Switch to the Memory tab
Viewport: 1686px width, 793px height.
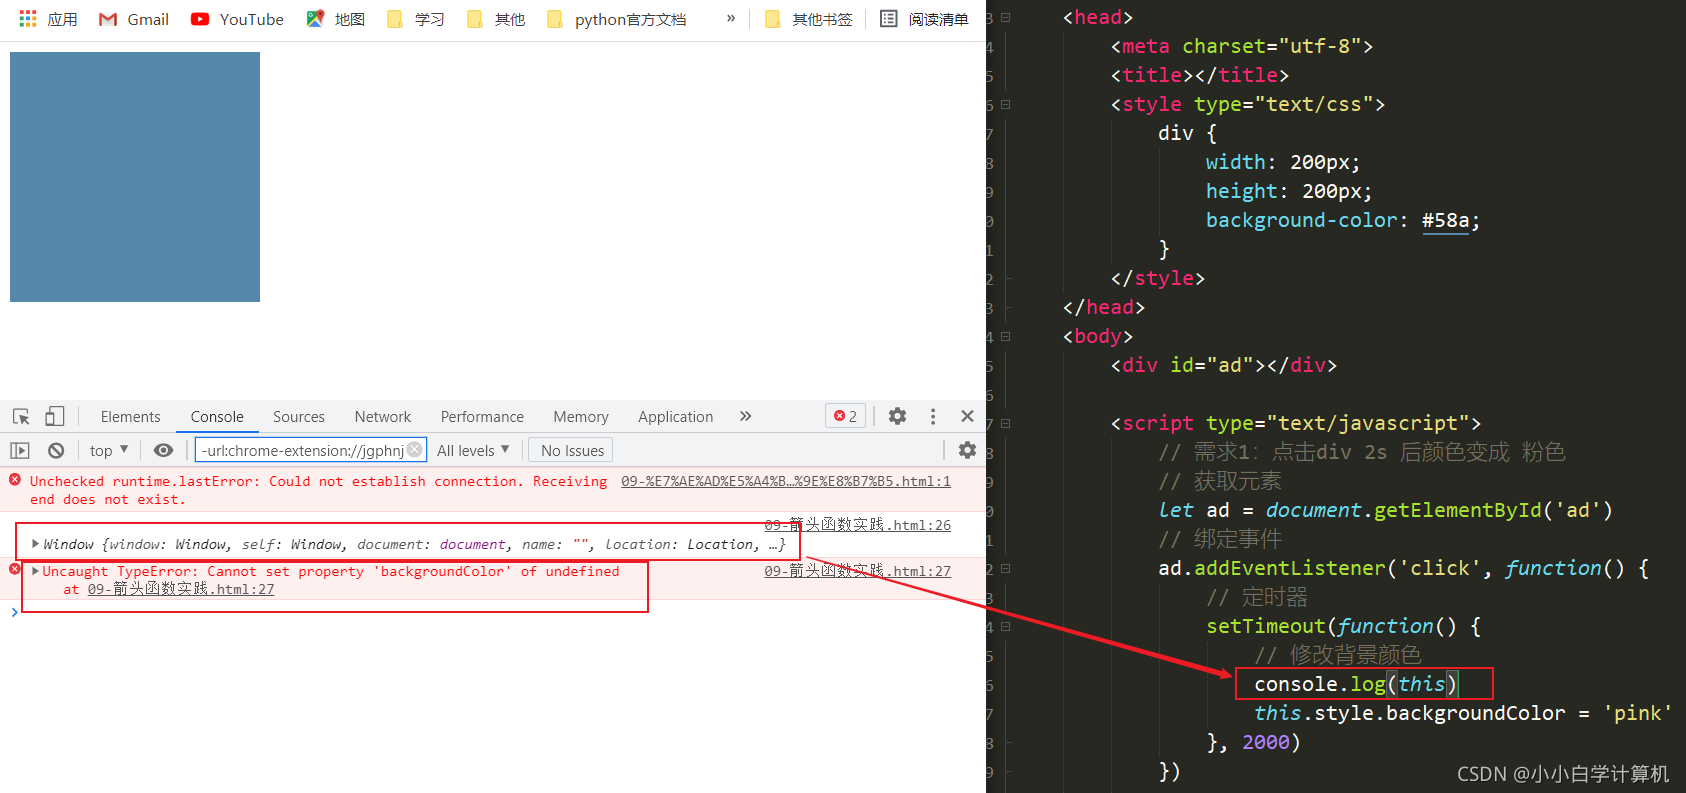581,417
